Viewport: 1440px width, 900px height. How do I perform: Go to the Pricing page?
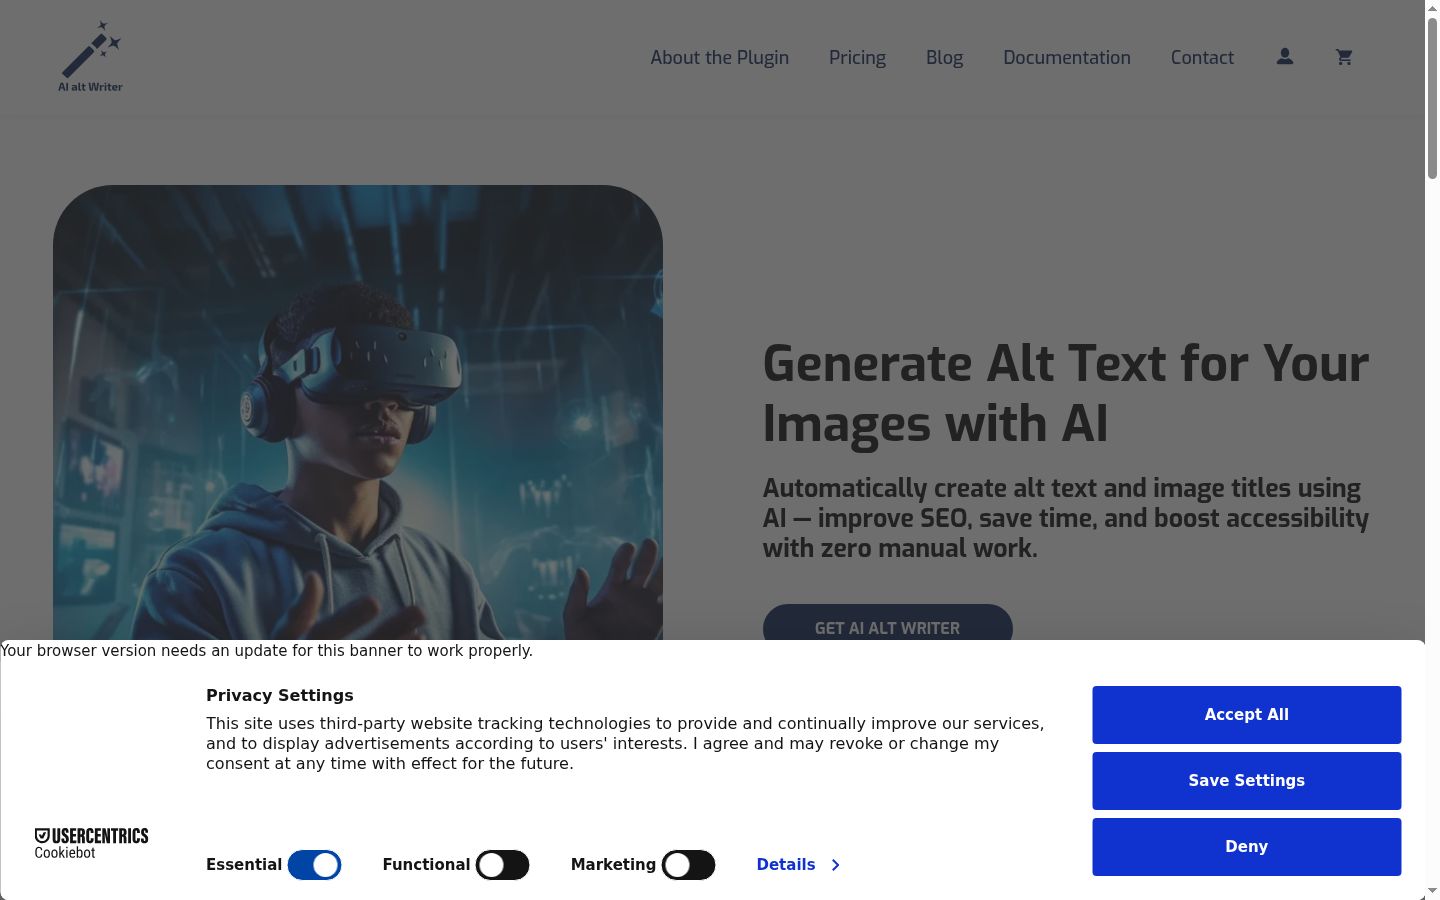[857, 58]
